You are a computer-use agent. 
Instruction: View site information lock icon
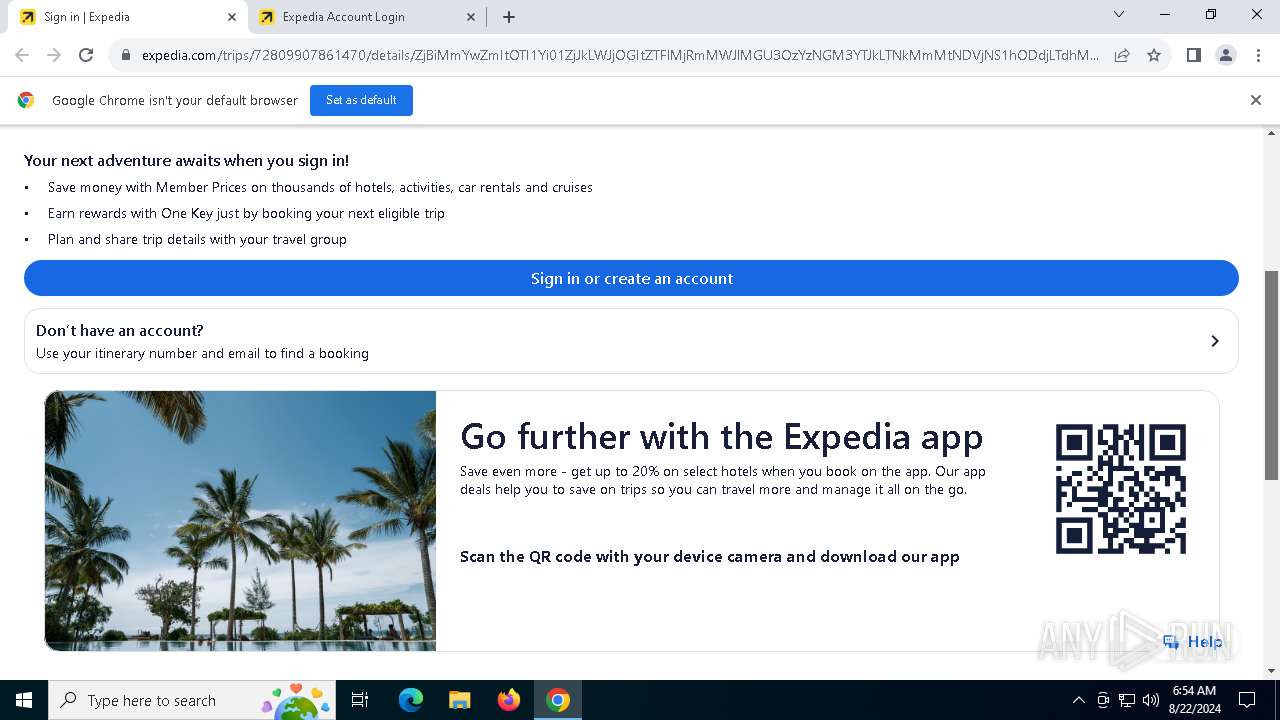[126, 56]
